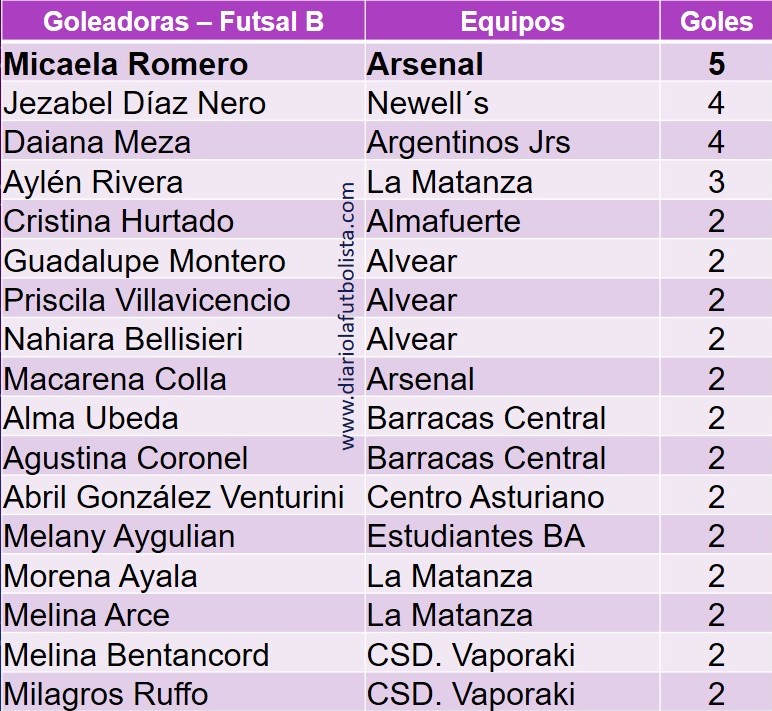Click the diariolafutbolista.com watermark link

(349, 316)
